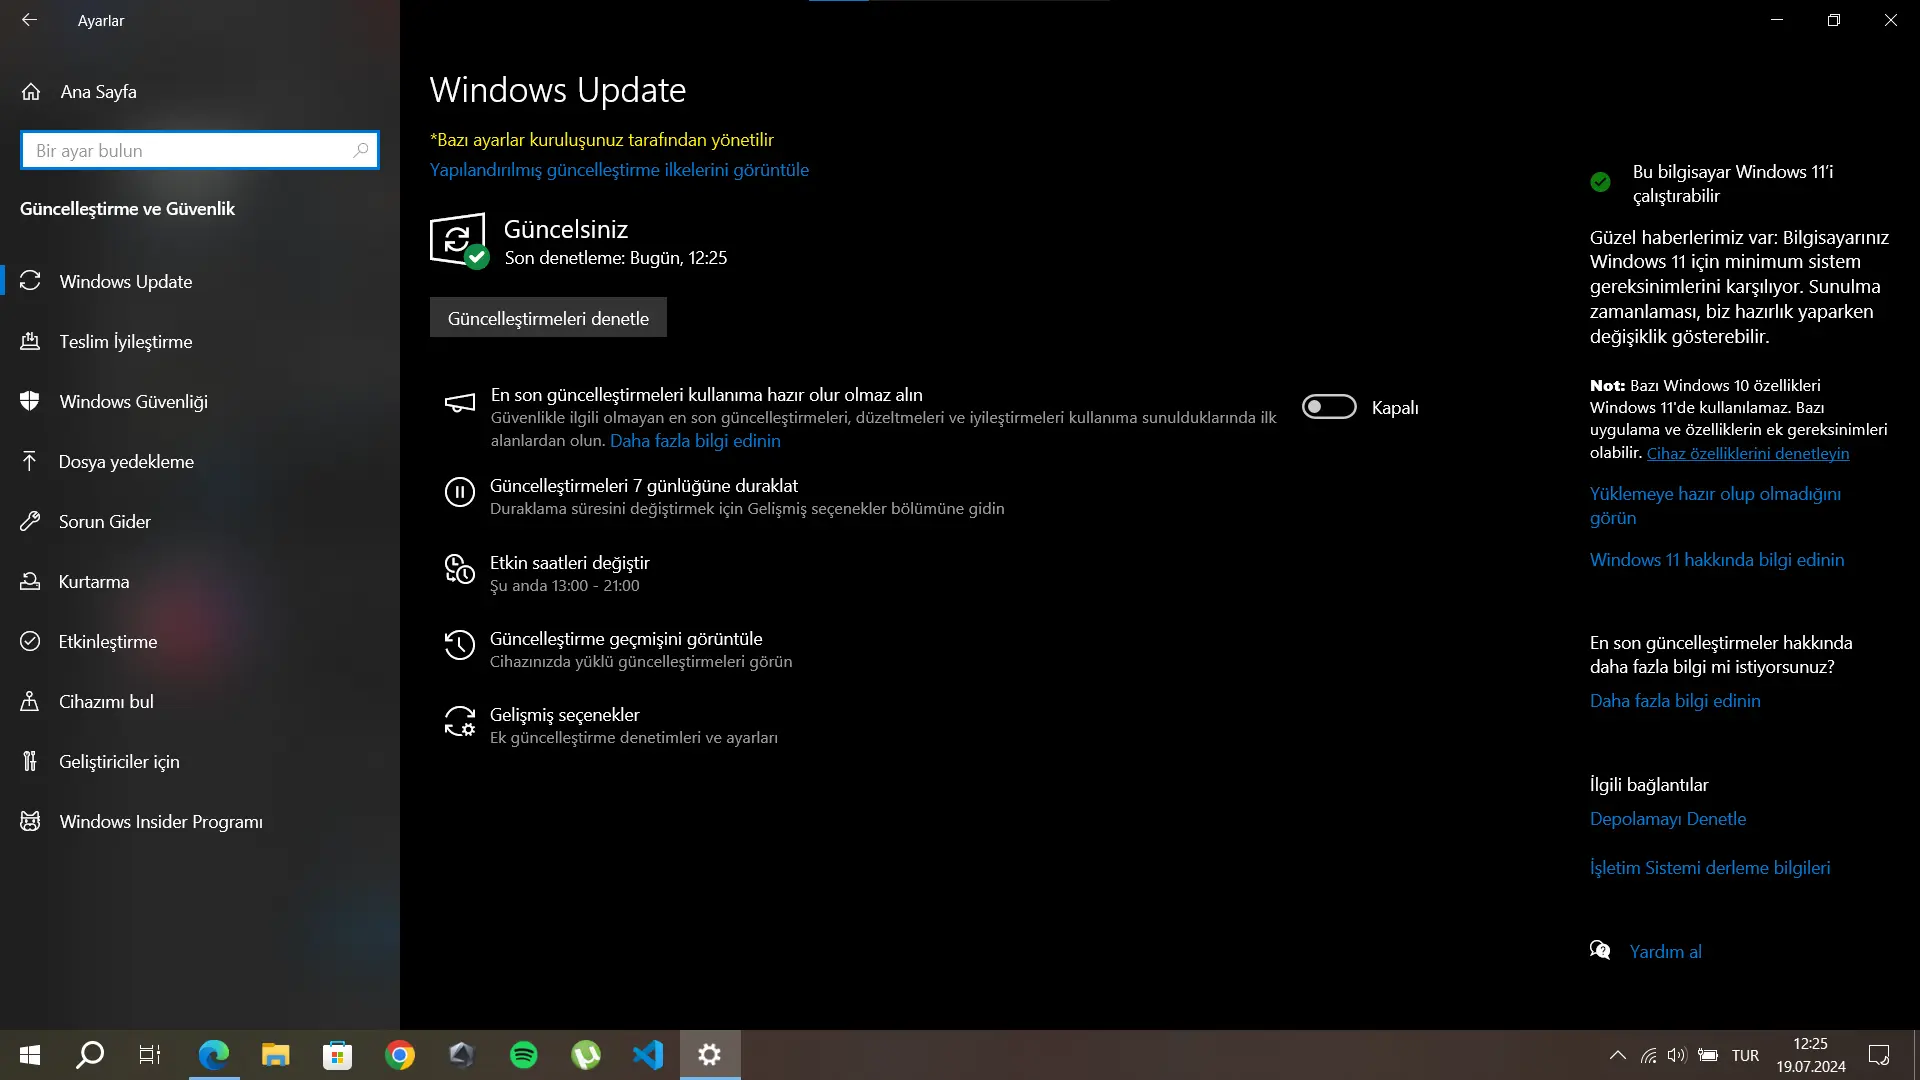The image size is (1920, 1080).
Task: Click the search magnifier in settings search box
Action: click(x=361, y=150)
